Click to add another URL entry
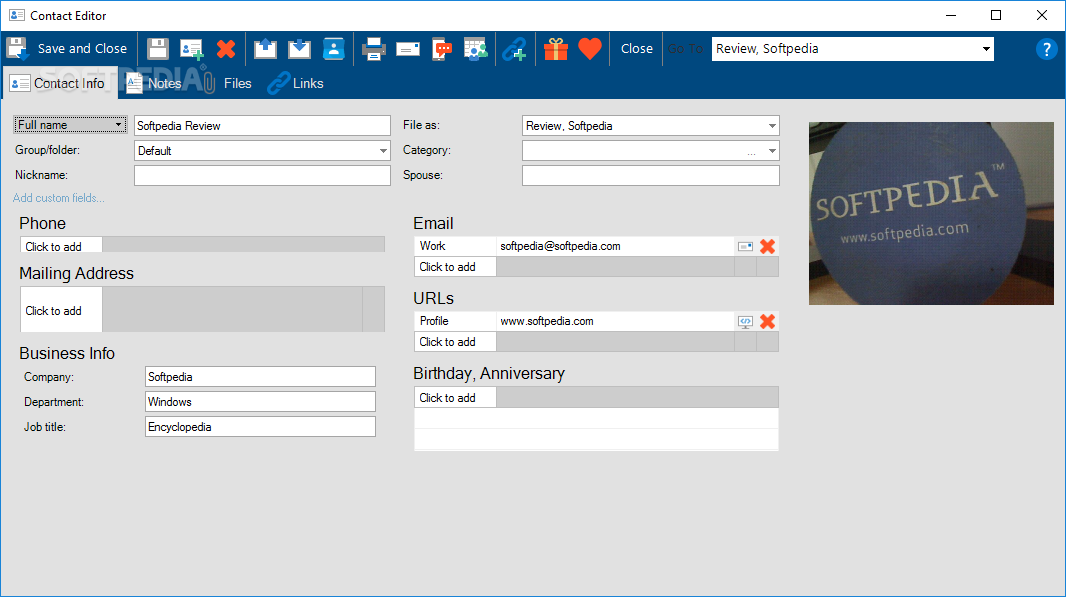1066x597 pixels. [x=455, y=341]
